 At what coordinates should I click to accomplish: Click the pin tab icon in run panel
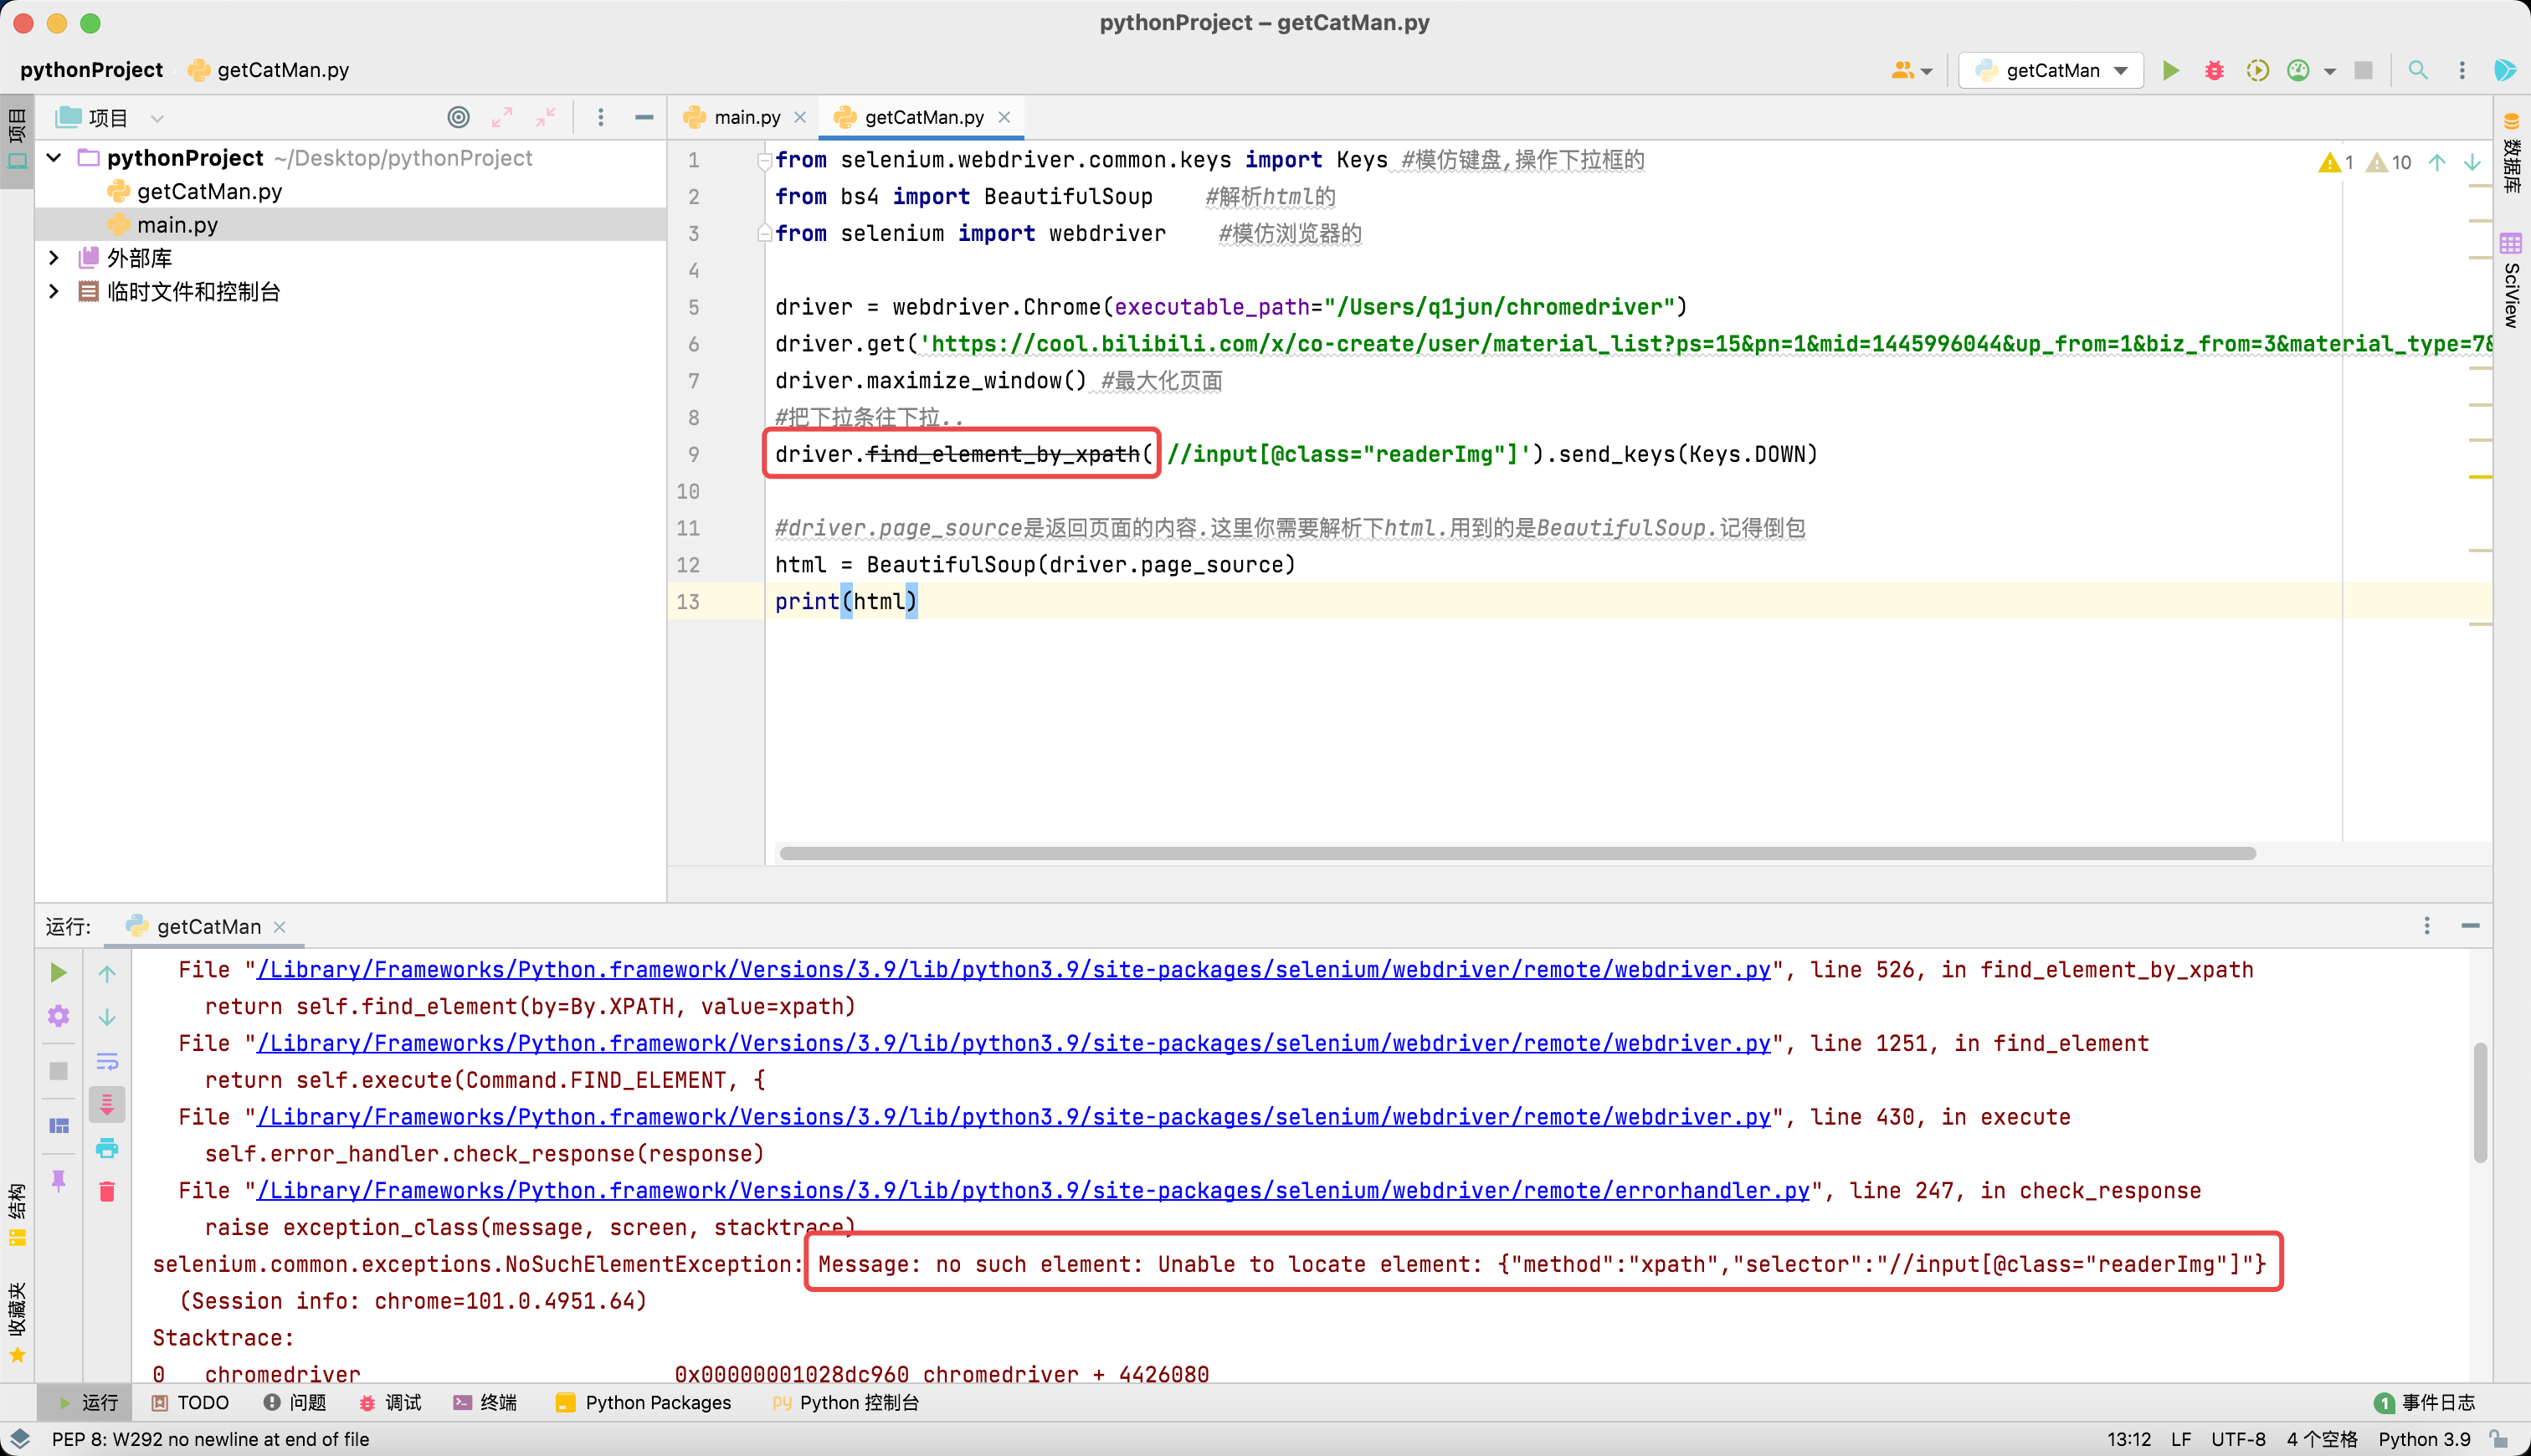coord(58,1180)
